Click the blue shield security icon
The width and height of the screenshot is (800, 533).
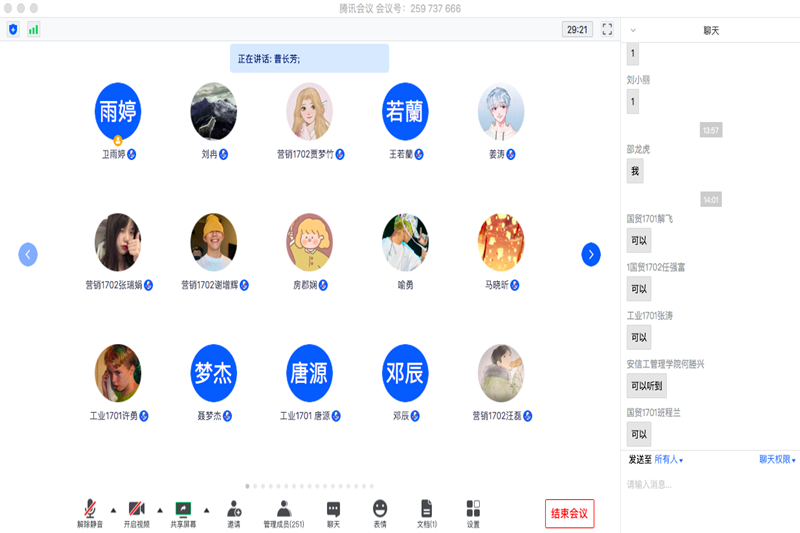[13, 30]
